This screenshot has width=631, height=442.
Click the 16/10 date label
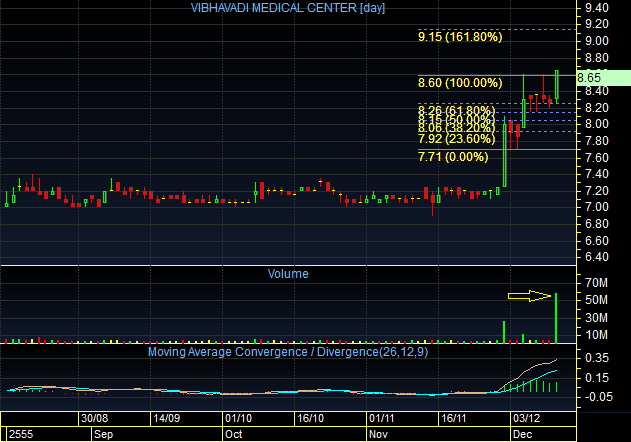[311, 418]
